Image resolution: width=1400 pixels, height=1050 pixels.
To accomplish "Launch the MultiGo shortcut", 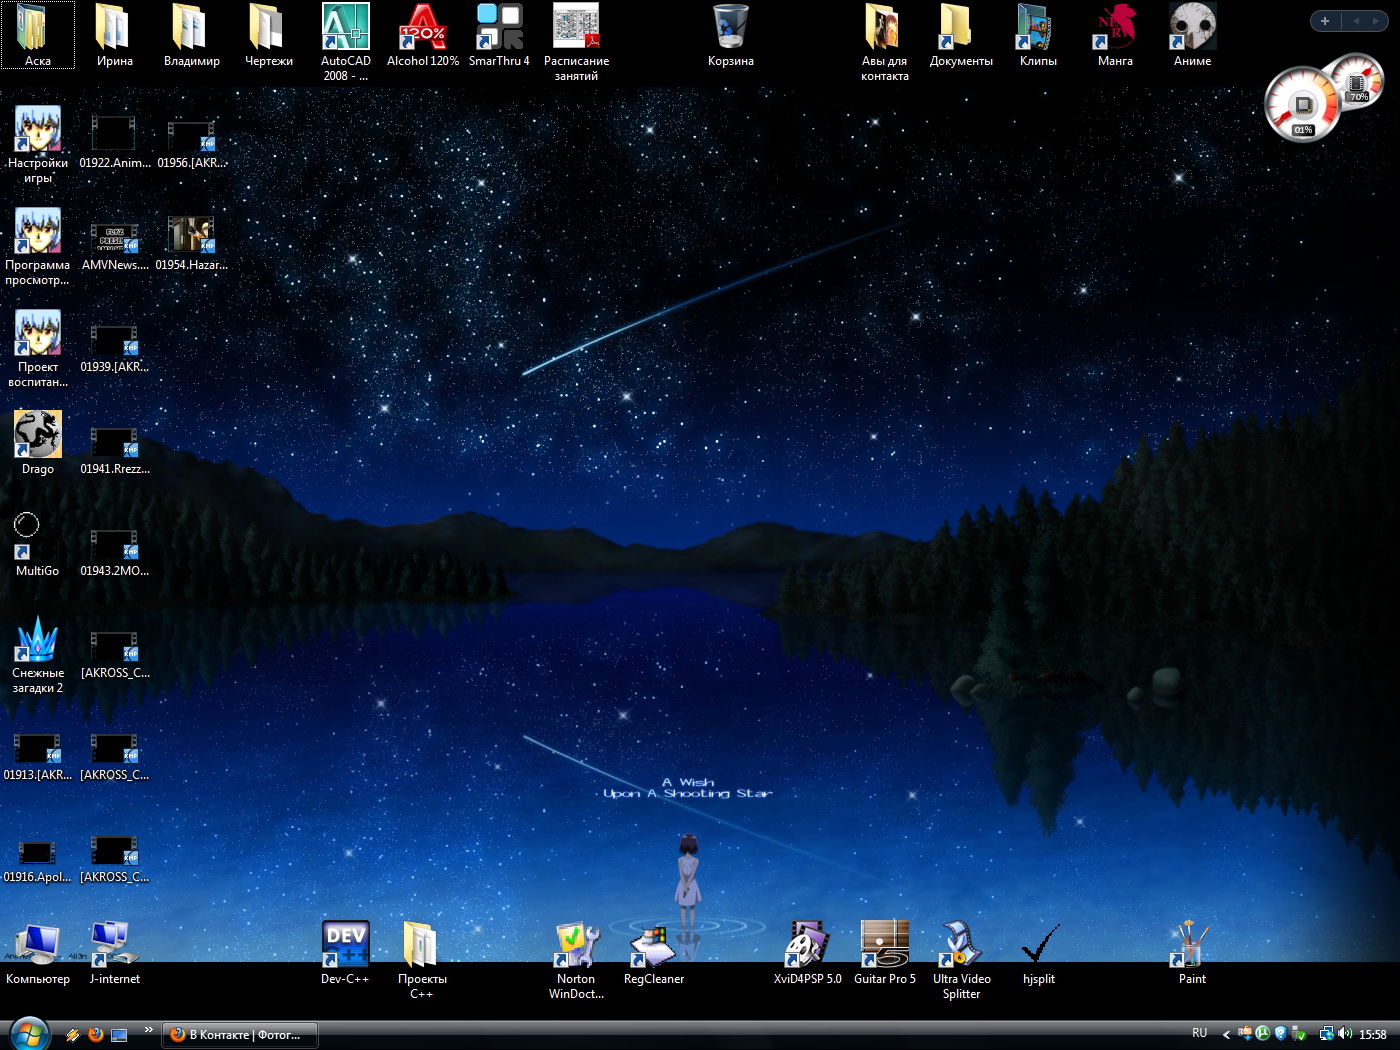I will [x=38, y=545].
